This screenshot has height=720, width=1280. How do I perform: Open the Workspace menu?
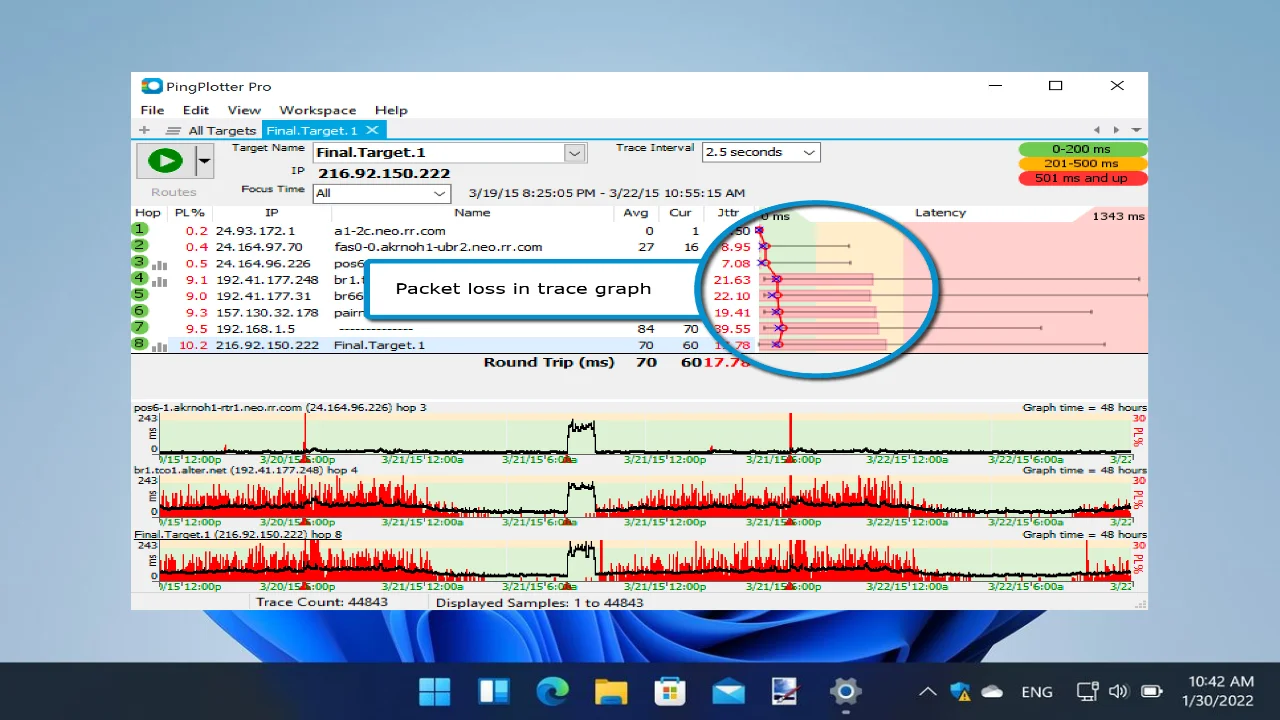[x=318, y=110]
